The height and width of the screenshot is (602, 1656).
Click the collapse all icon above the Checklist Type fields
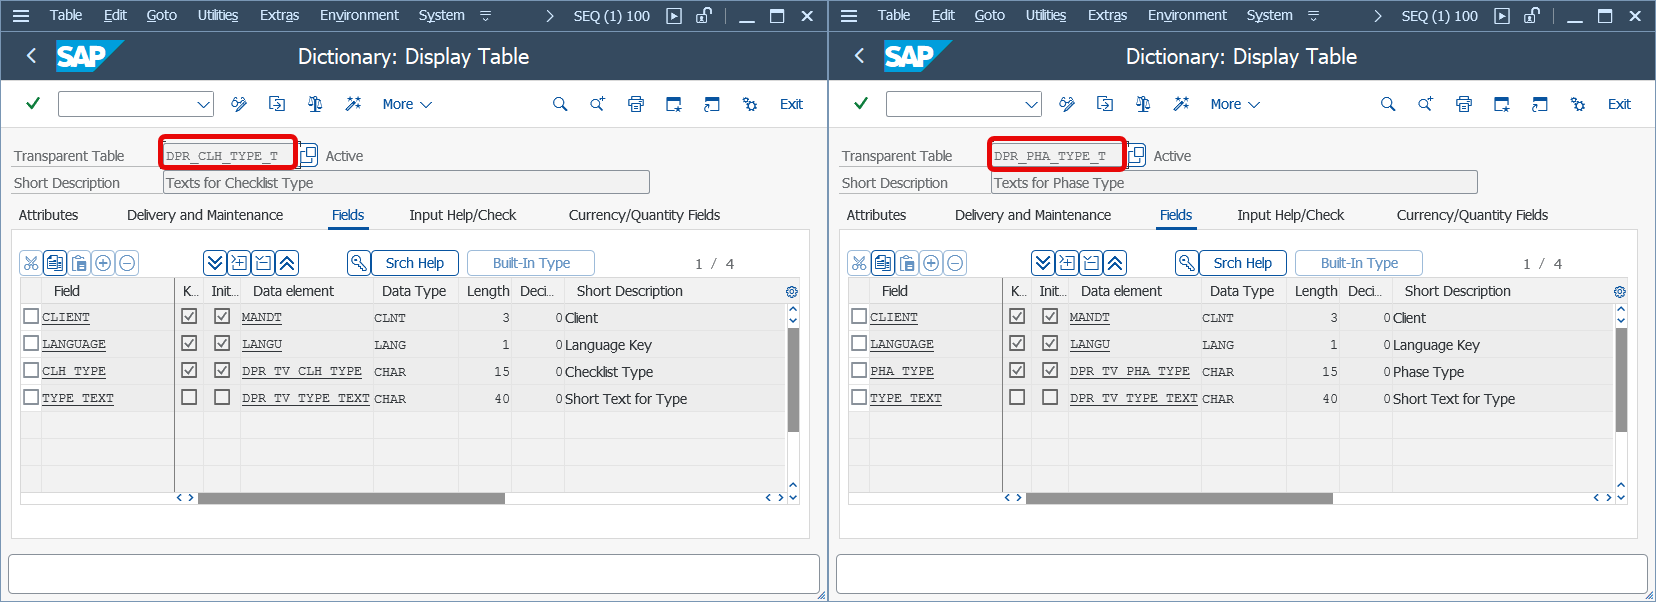287,263
